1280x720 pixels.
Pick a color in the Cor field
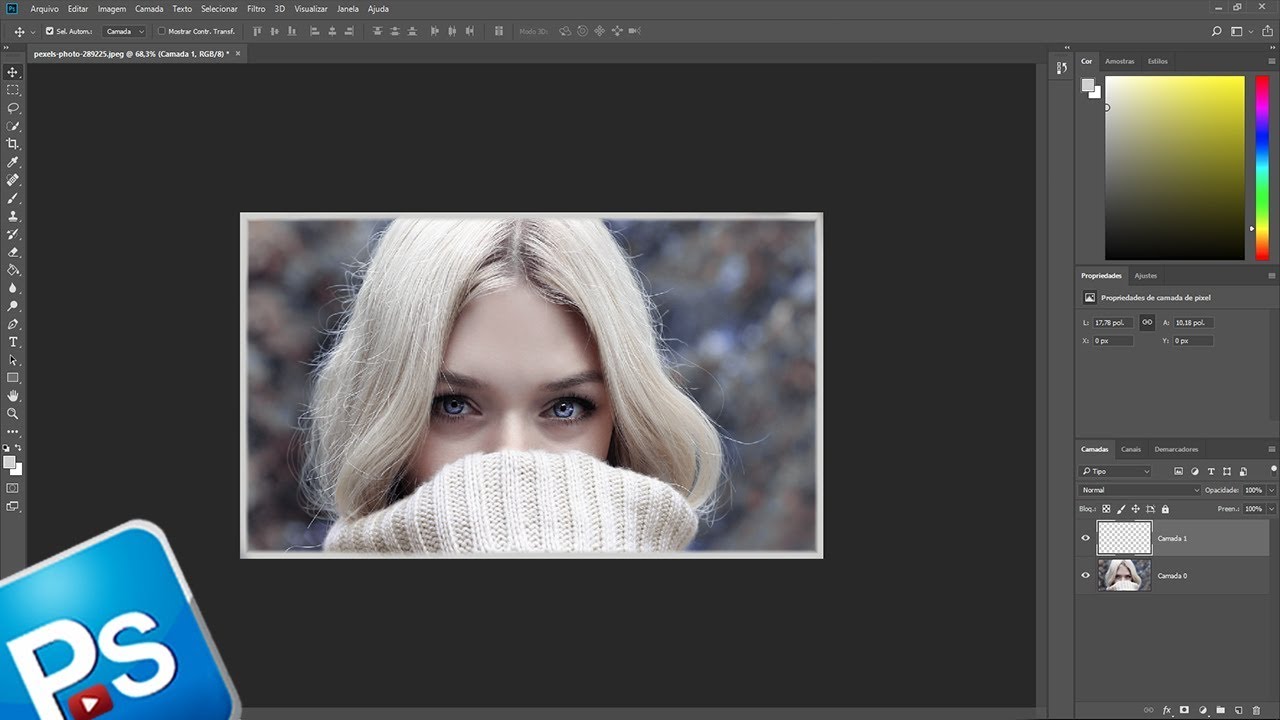[1175, 168]
